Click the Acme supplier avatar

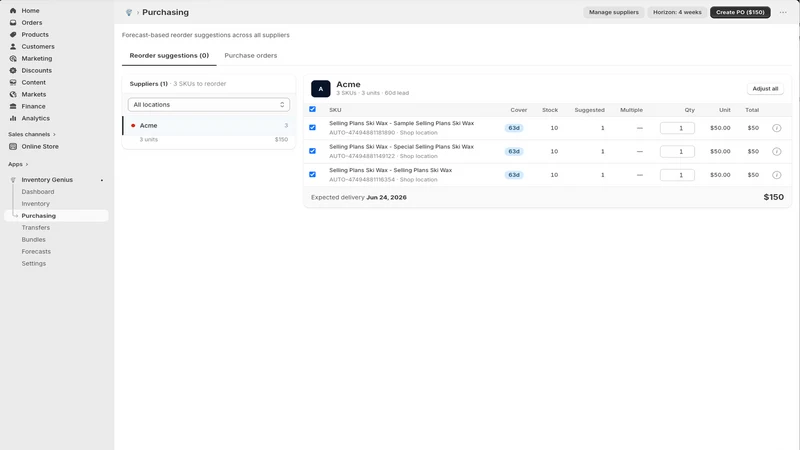pos(321,89)
